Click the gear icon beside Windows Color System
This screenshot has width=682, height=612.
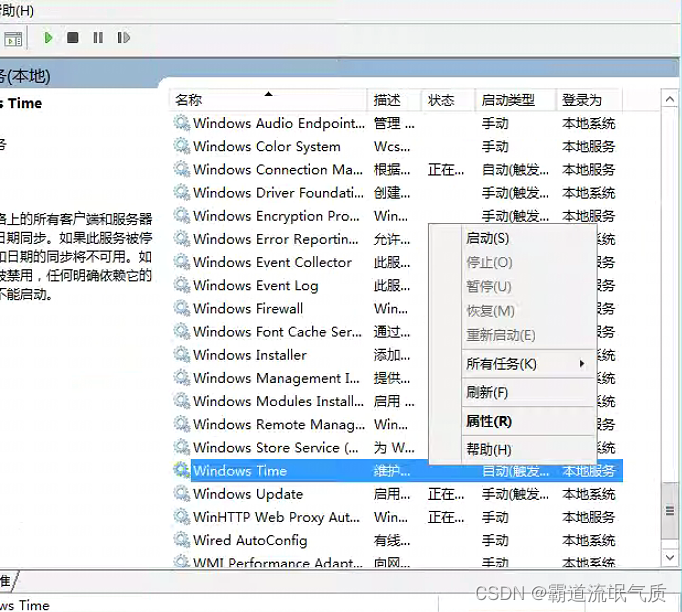coord(181,146)
